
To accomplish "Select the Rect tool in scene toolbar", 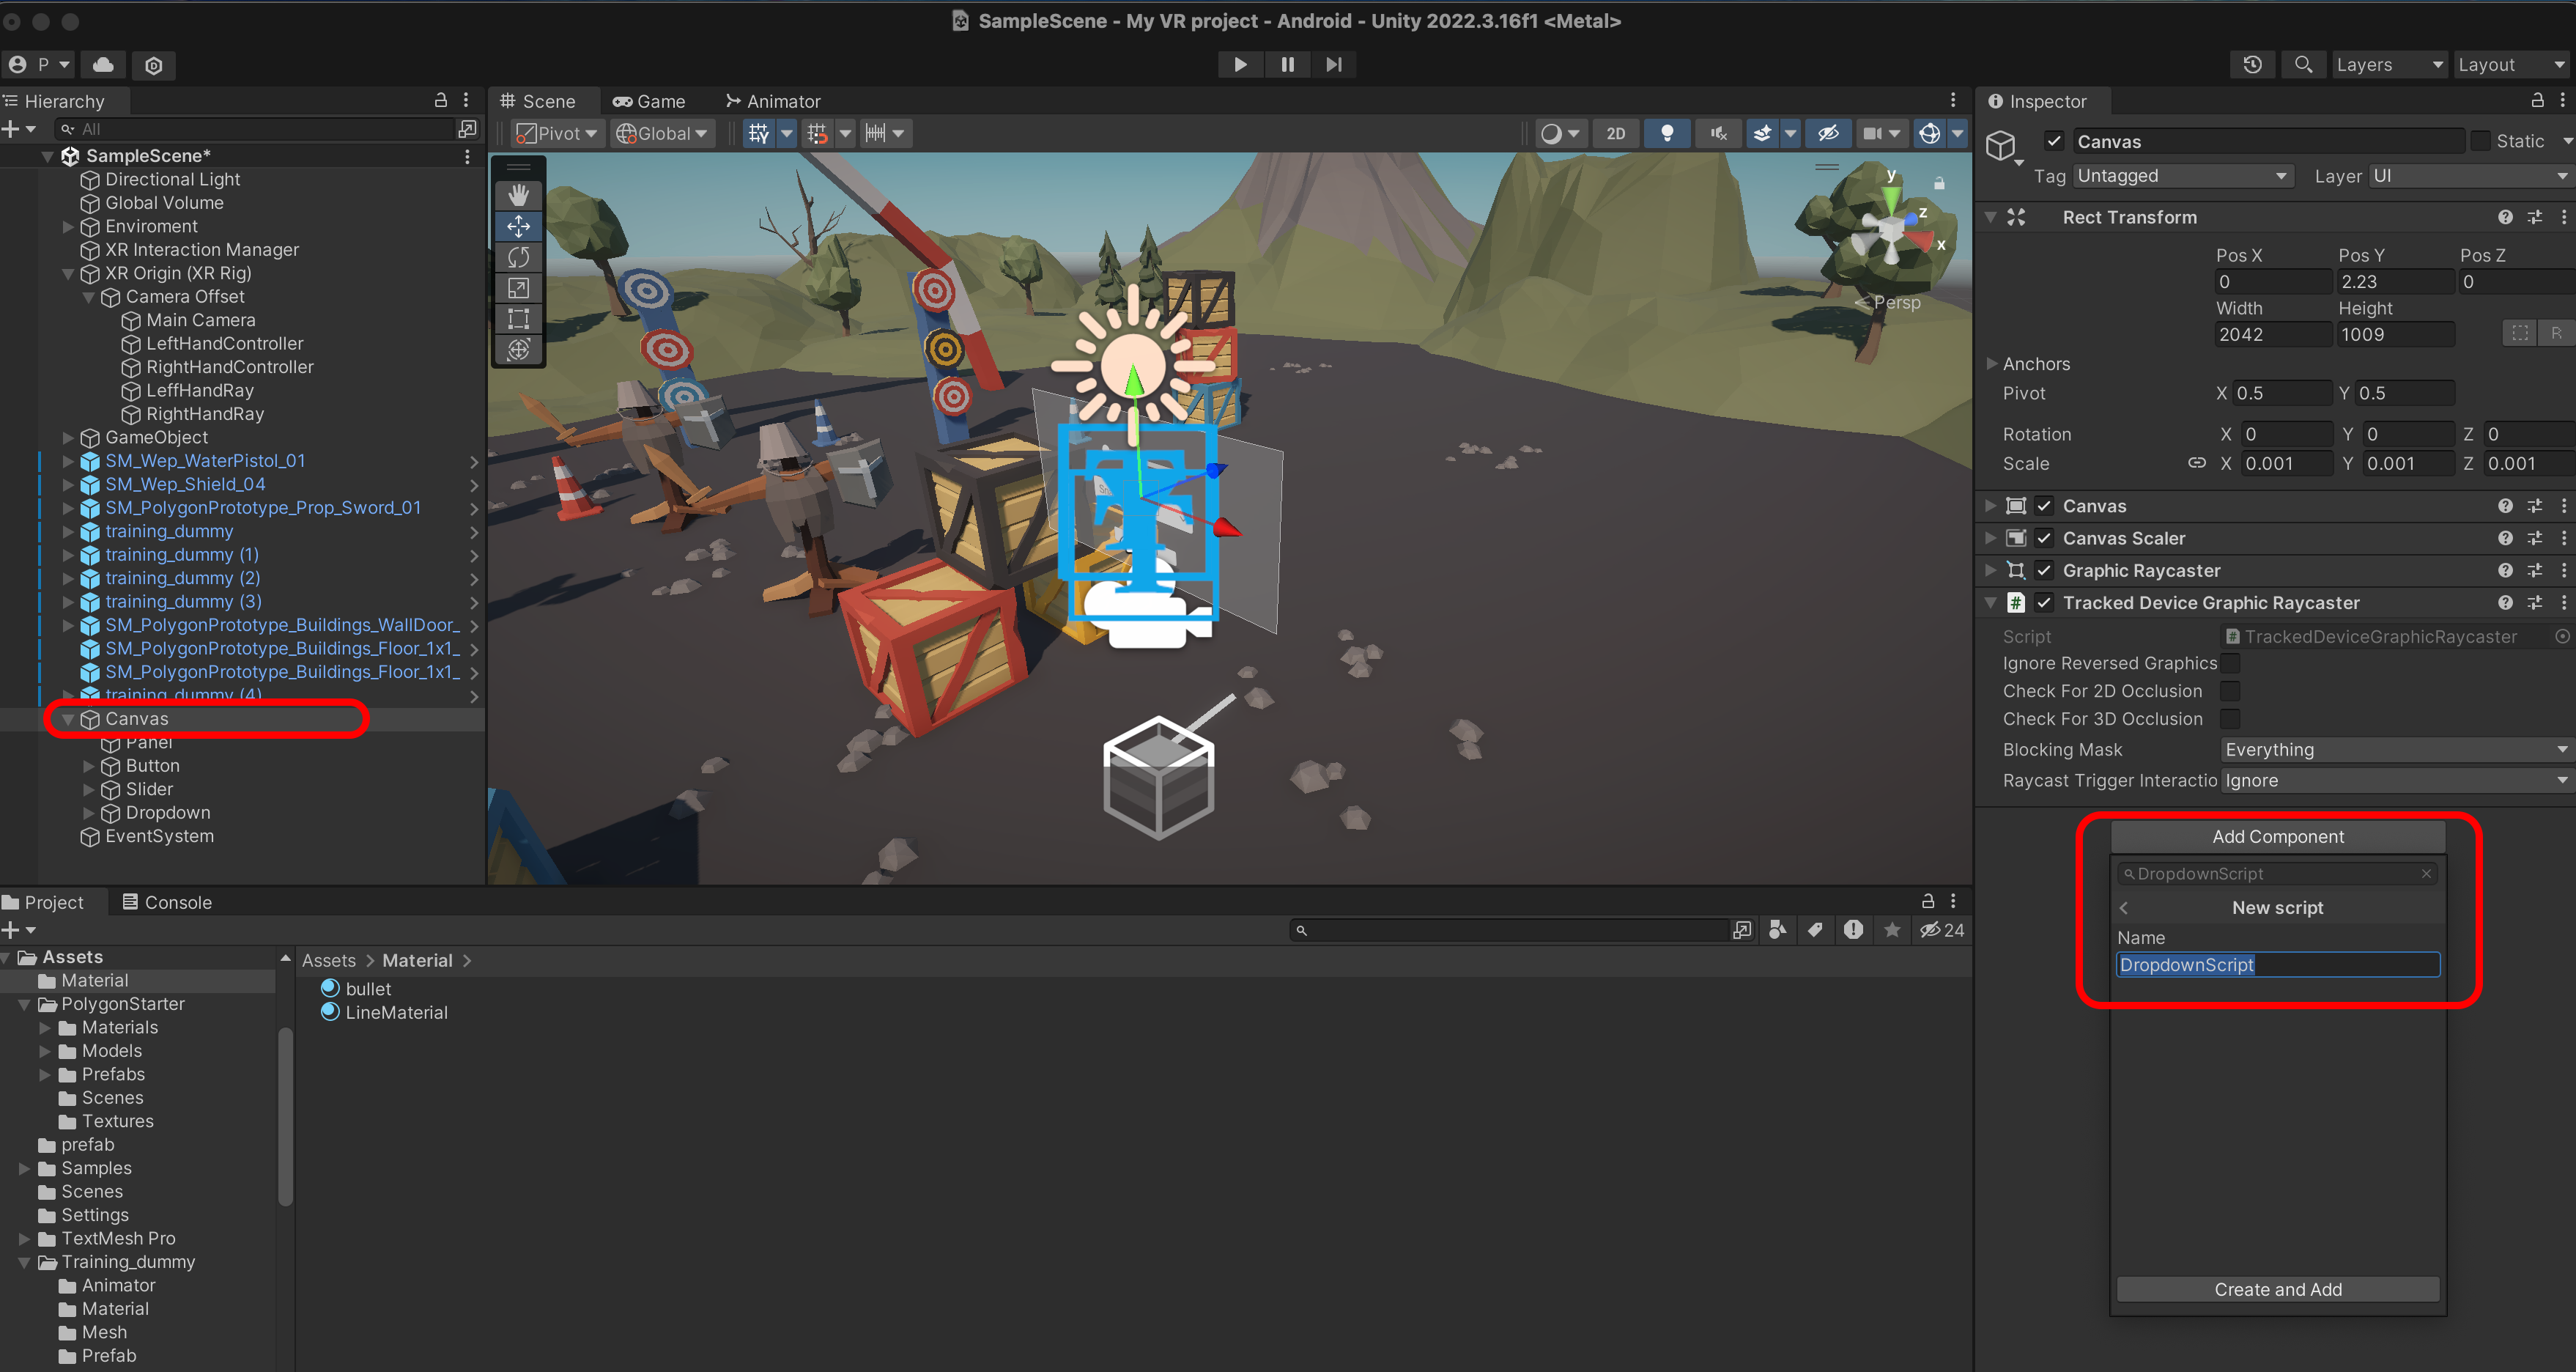I will 518,319.
